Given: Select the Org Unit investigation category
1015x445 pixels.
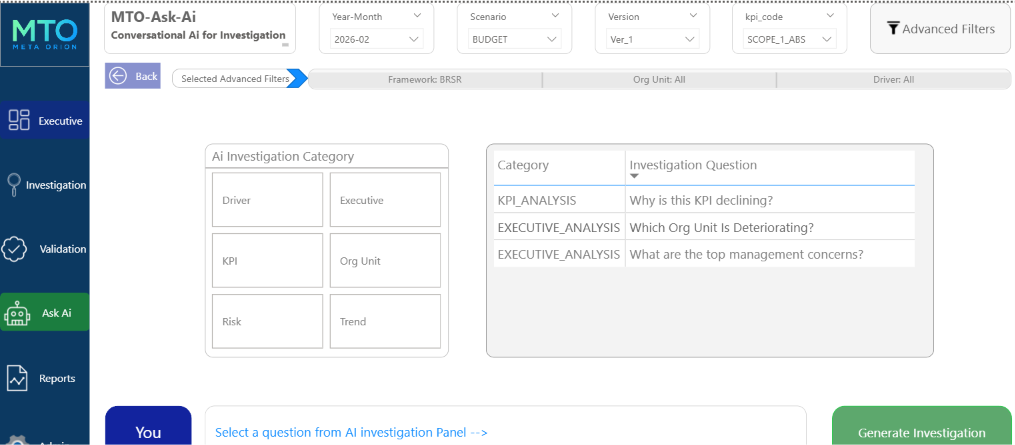Looking at the screenshot, I should (x=385, y=260).
